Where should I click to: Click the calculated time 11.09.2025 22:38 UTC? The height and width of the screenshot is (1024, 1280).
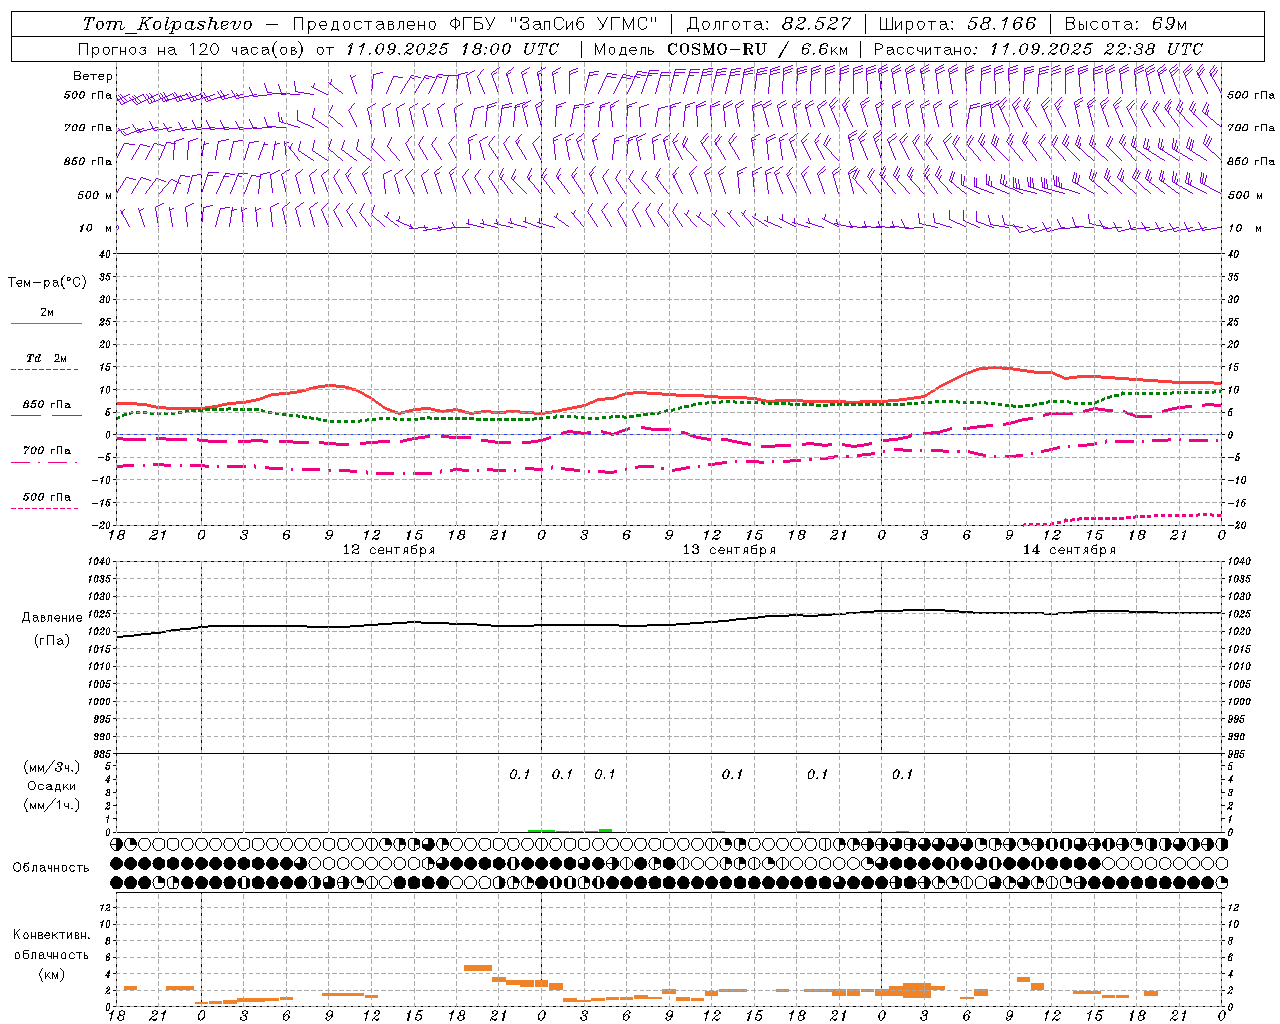pyautogui.click(x=1095, y=49)
